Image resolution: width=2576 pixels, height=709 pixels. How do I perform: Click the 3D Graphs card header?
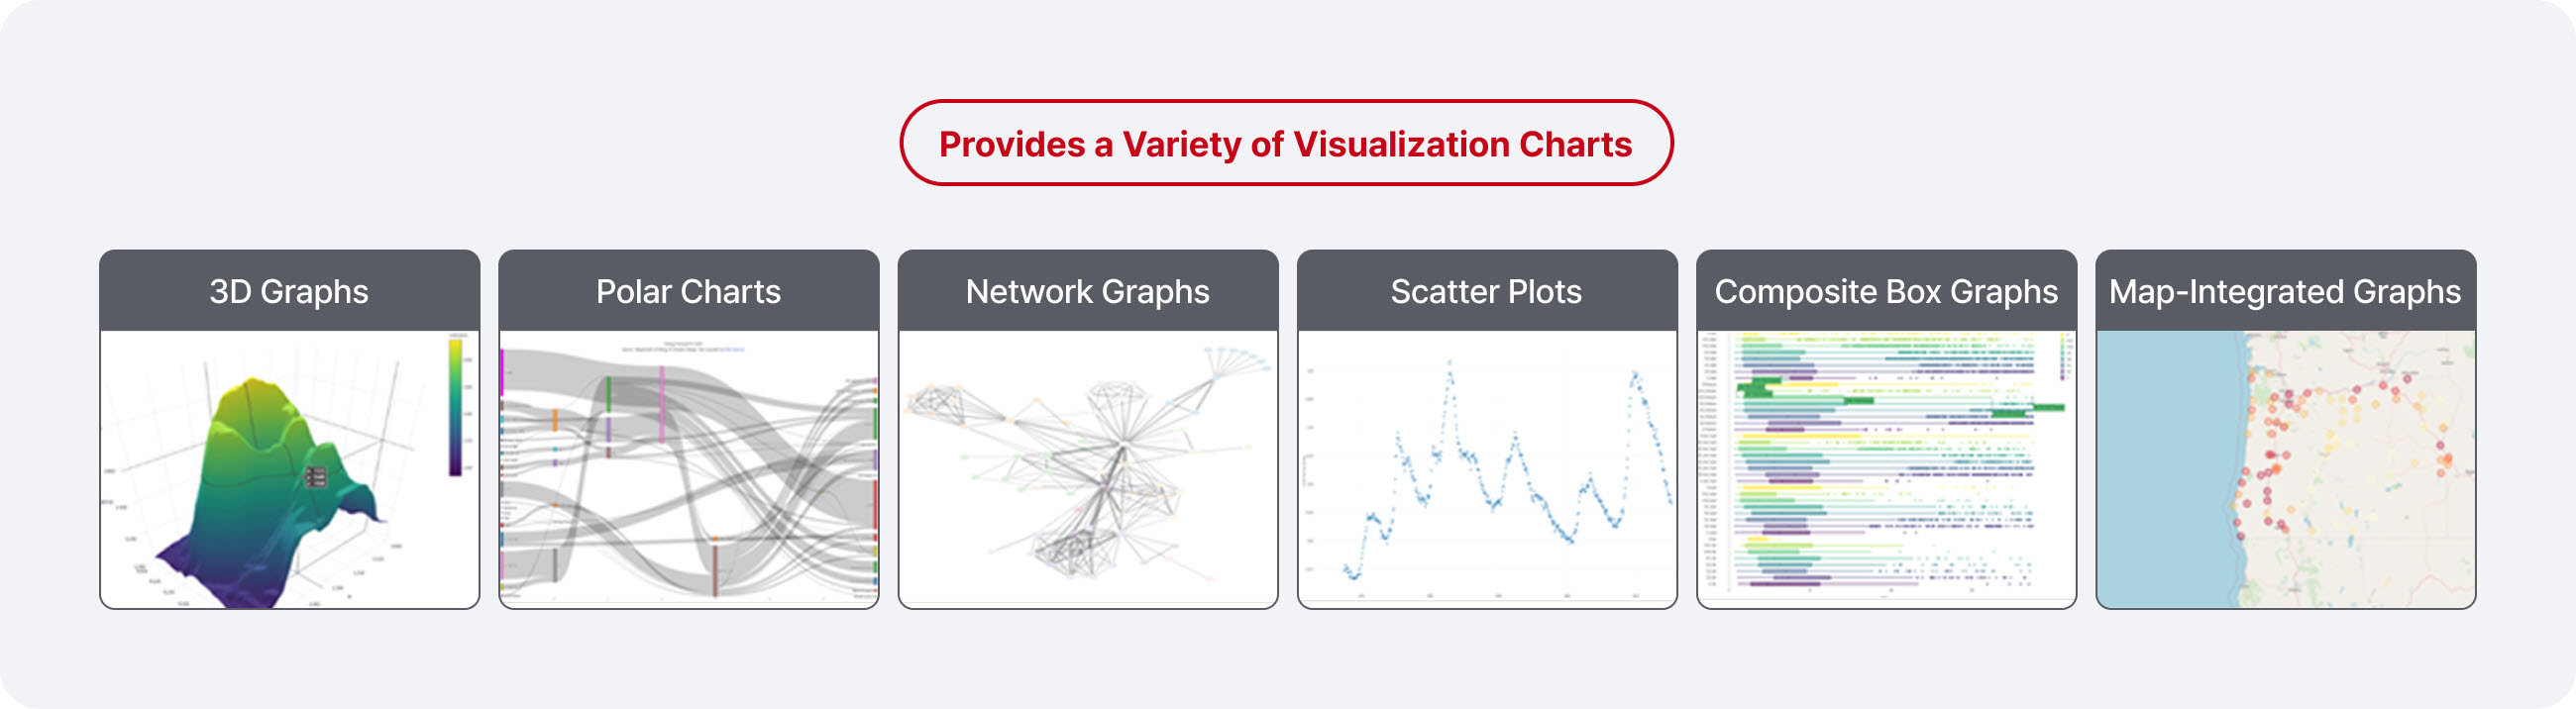coord(289,291)
